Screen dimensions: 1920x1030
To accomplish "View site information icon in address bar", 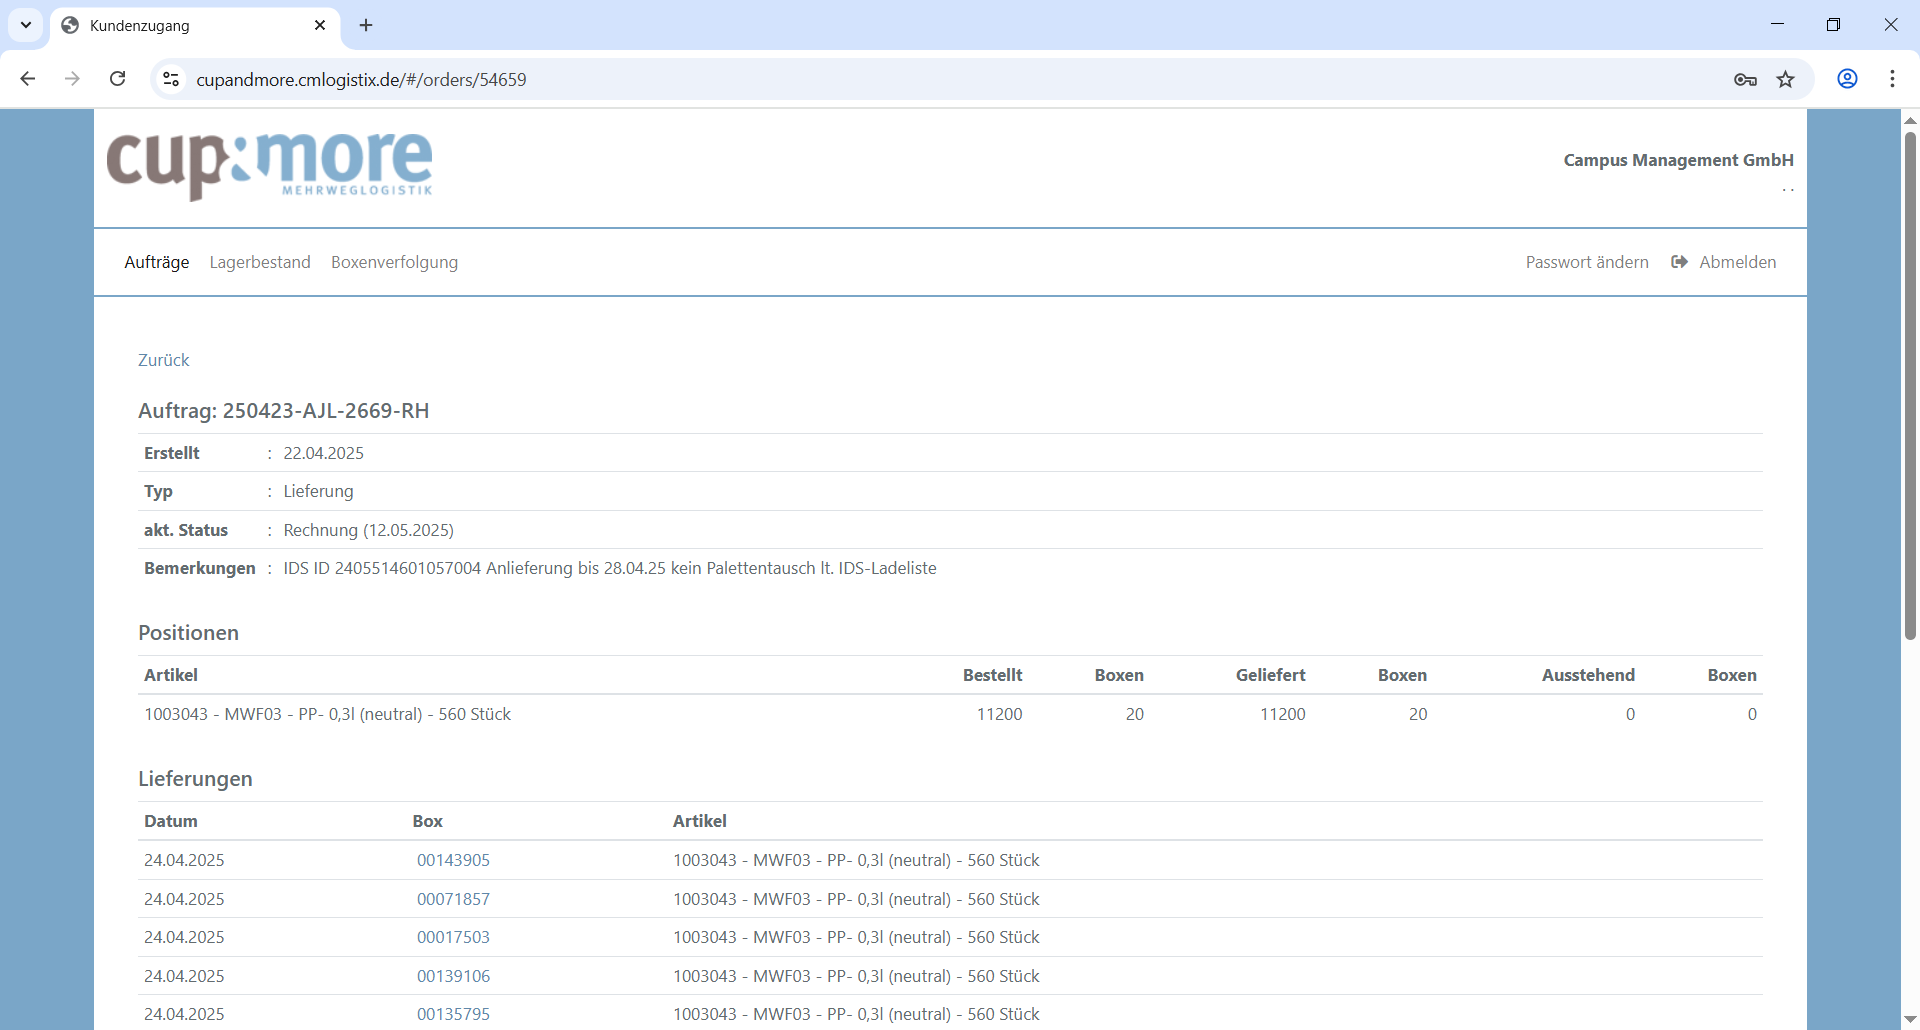I will point(171,79).
